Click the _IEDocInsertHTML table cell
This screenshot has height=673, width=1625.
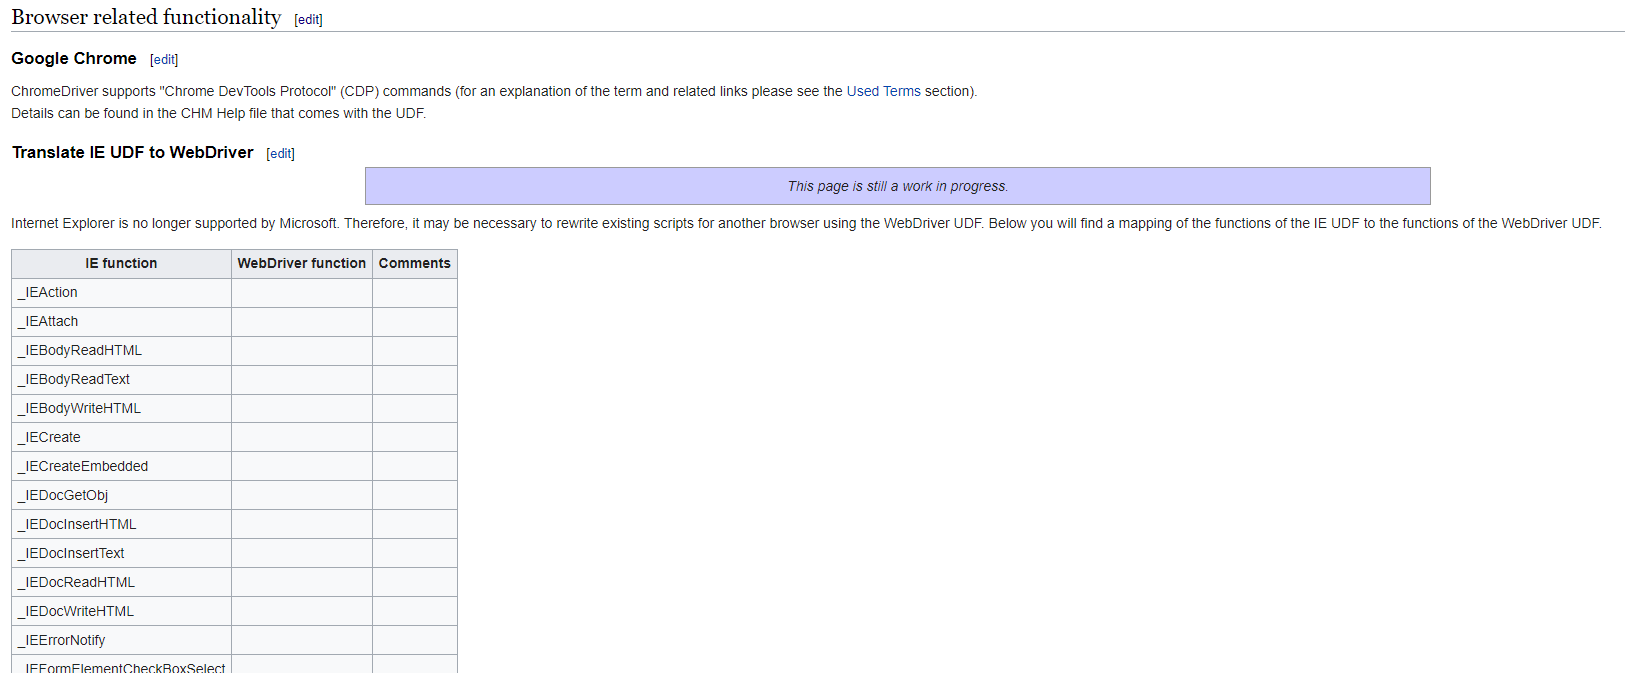point(121,525)
